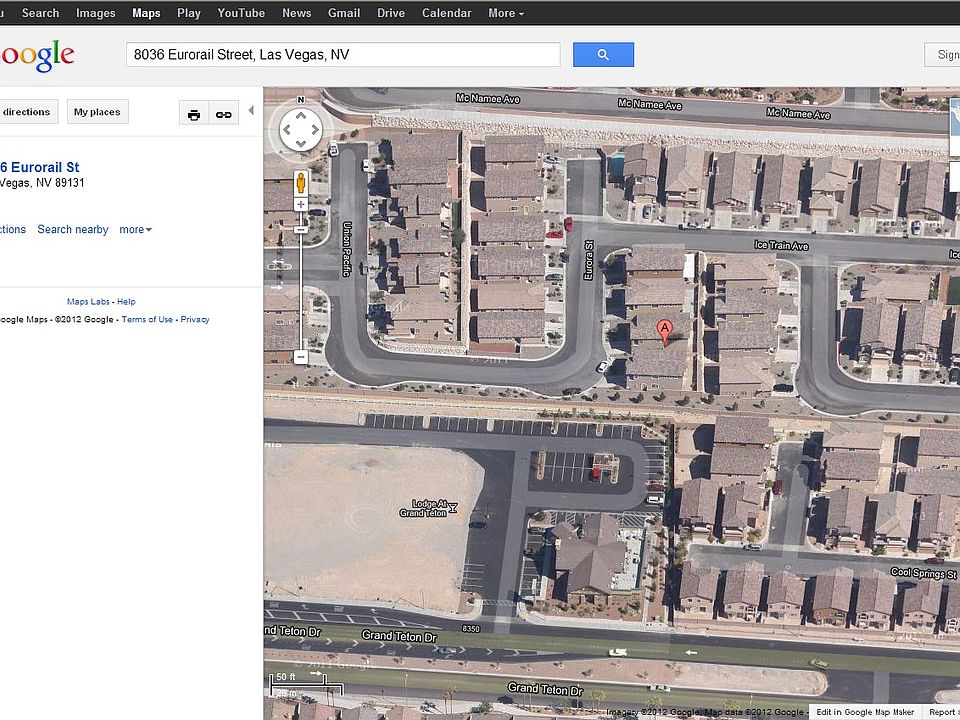This screenshot has width=960, height=720.
Task: Adjust the zoom slider handle
Action: coord(301,230)
